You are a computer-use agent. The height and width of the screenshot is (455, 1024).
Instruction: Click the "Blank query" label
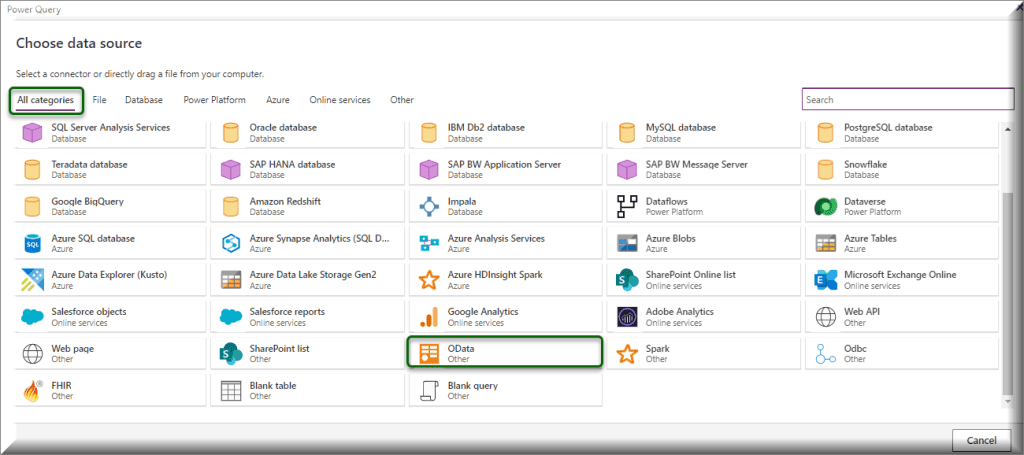473,386
